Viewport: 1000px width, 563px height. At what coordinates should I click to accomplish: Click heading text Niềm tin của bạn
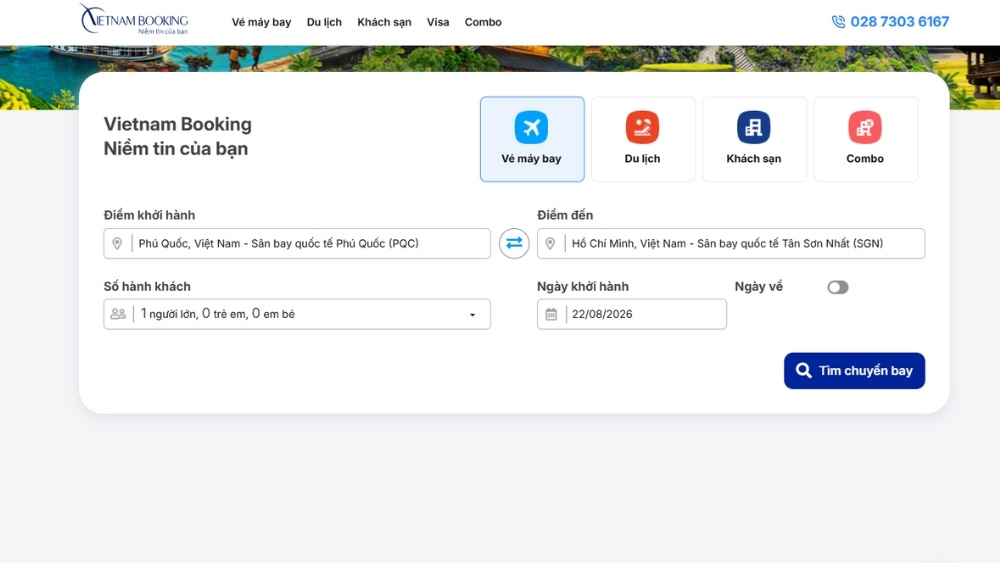click(x=176, y=149)
